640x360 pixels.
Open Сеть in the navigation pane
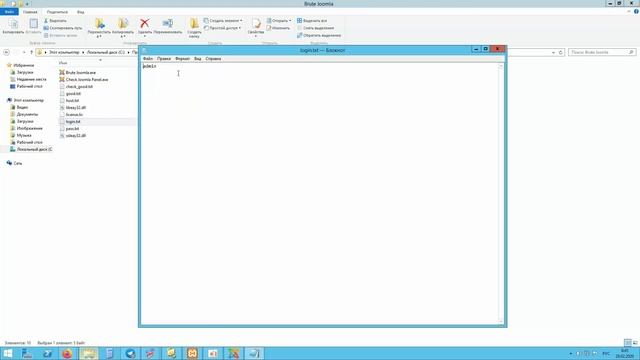14,163
